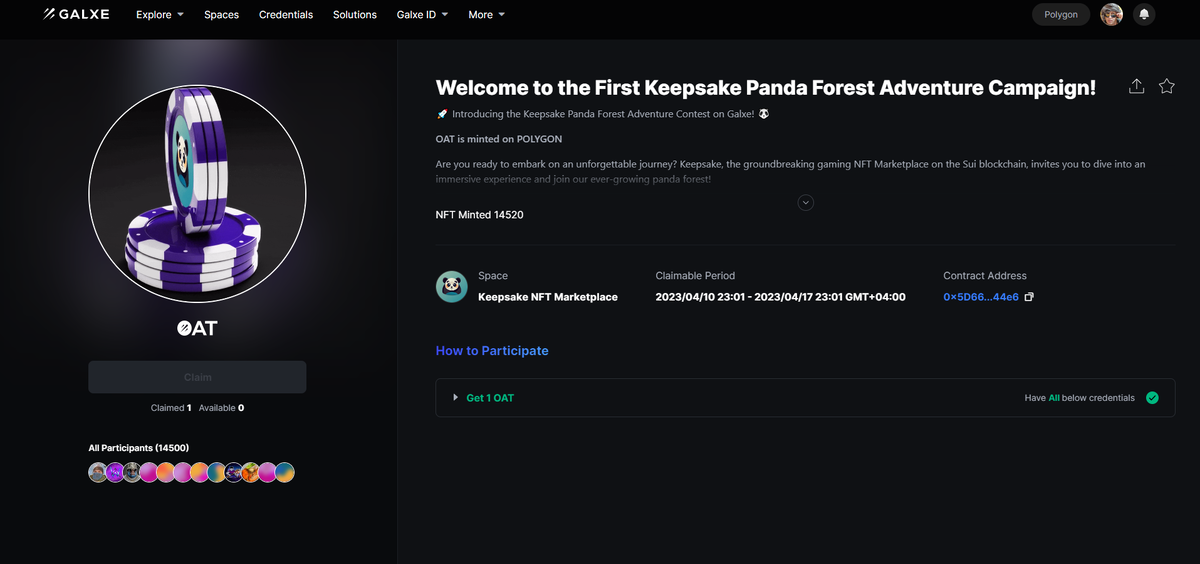Open the masked man participant avatar

(x=98, y=472)
